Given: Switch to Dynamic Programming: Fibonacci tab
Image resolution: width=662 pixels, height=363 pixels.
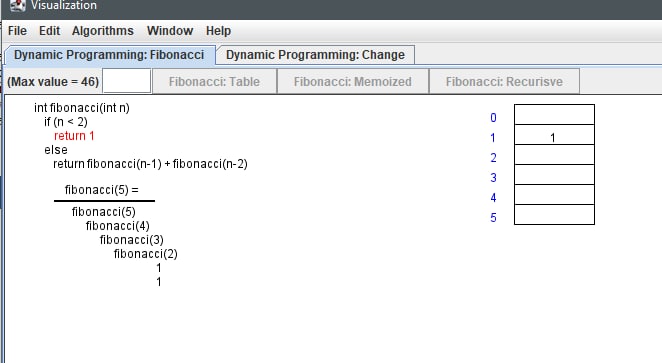Looking at the screenshot, I should [x=109, y=55].
